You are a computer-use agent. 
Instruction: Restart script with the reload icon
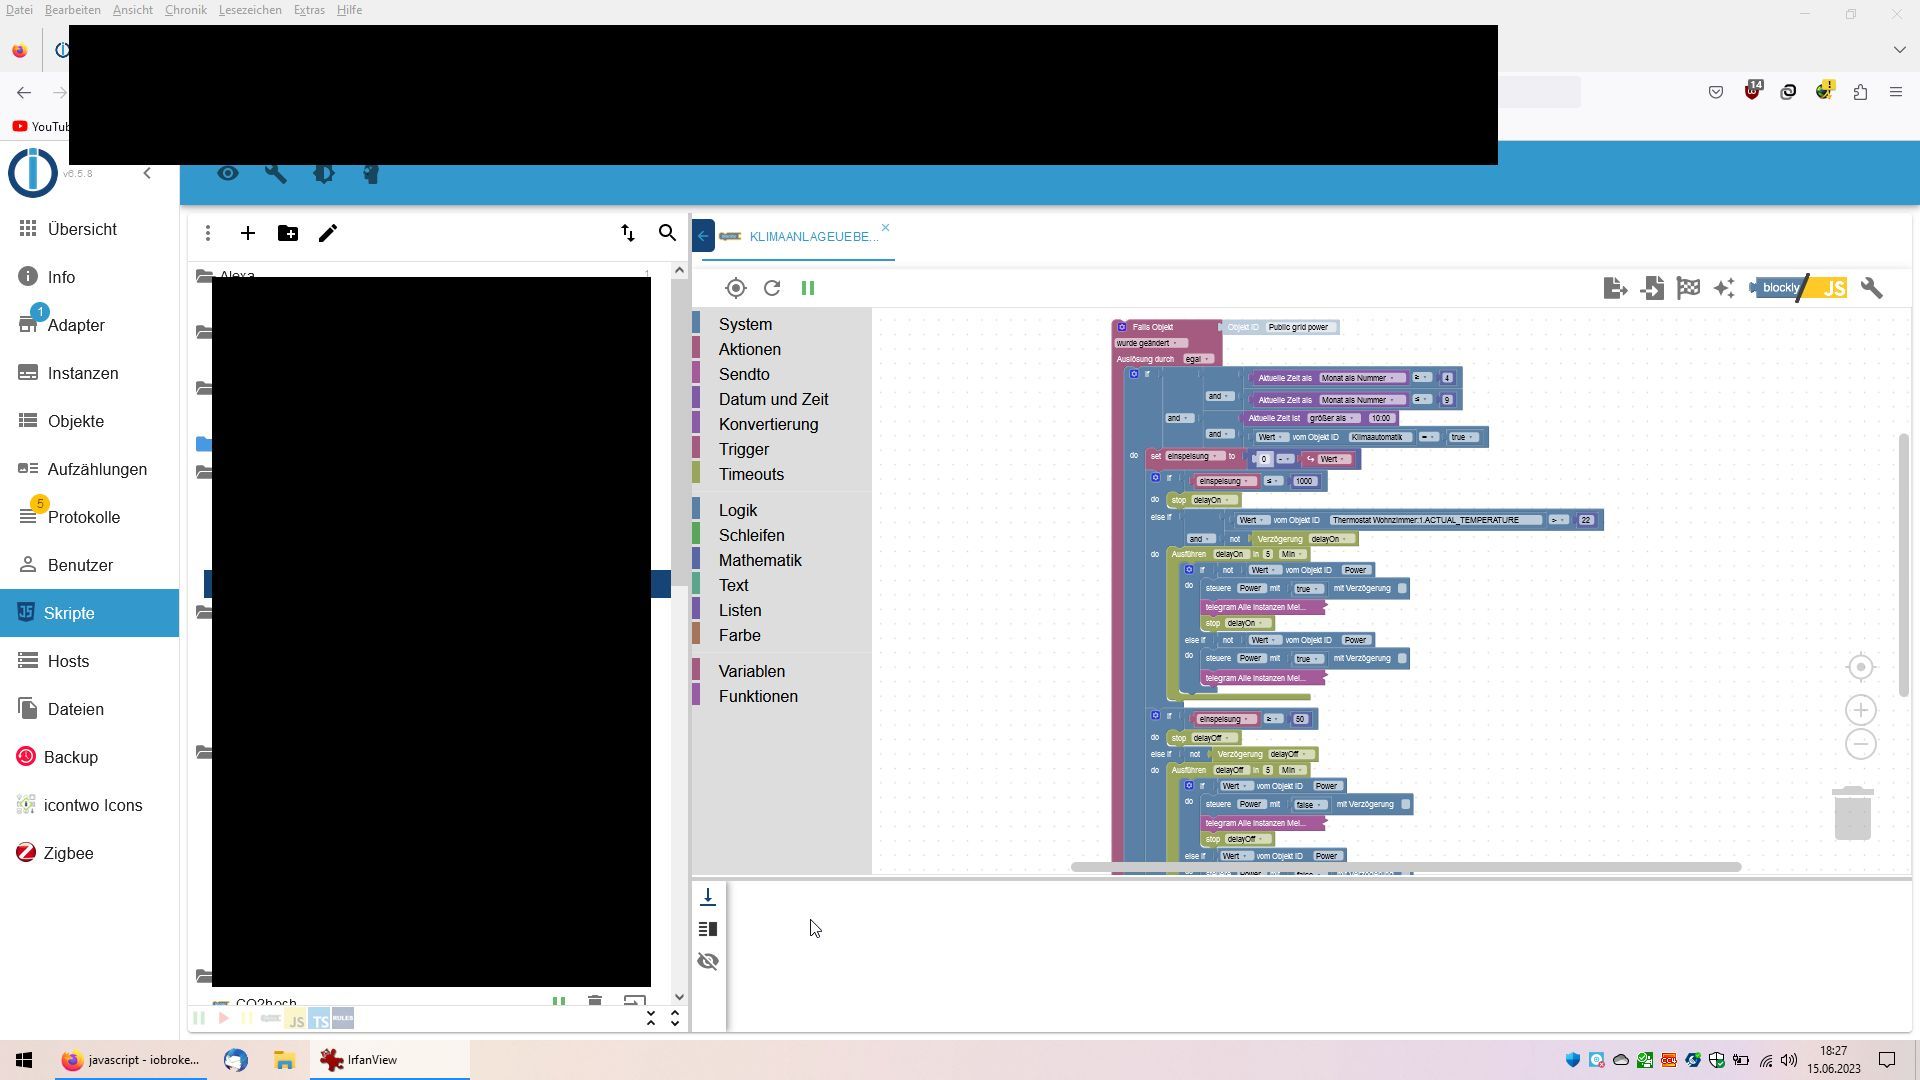click(772, 288)
